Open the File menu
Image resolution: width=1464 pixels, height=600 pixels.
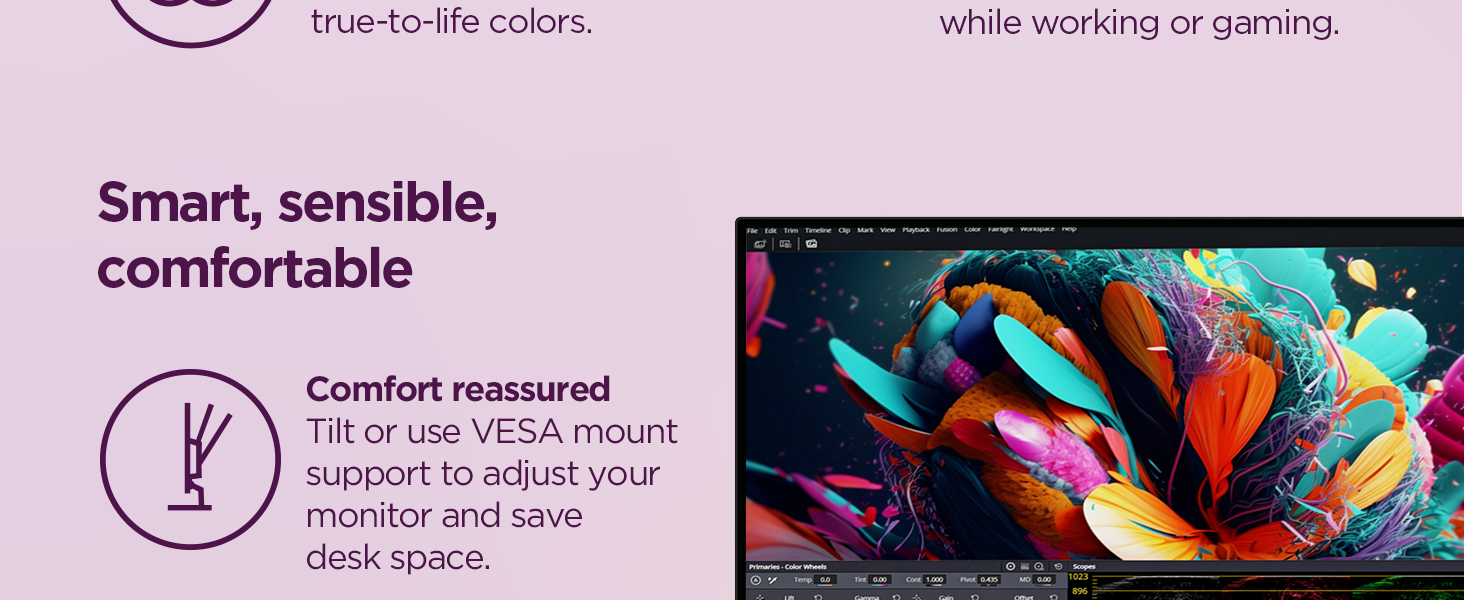pyautogui.click(x=752, y=230)
